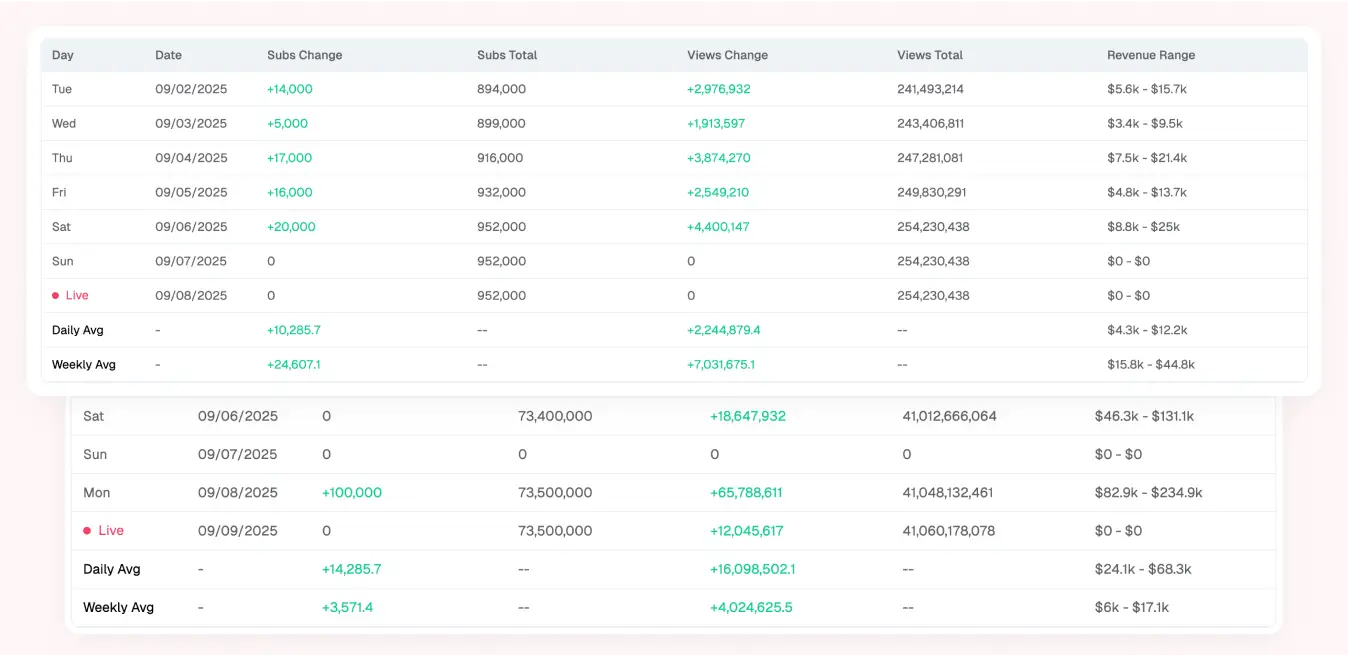Click the Wed row day label
Image resolution: width=1348 pixels, height=655 pixels.
[64, 124]
